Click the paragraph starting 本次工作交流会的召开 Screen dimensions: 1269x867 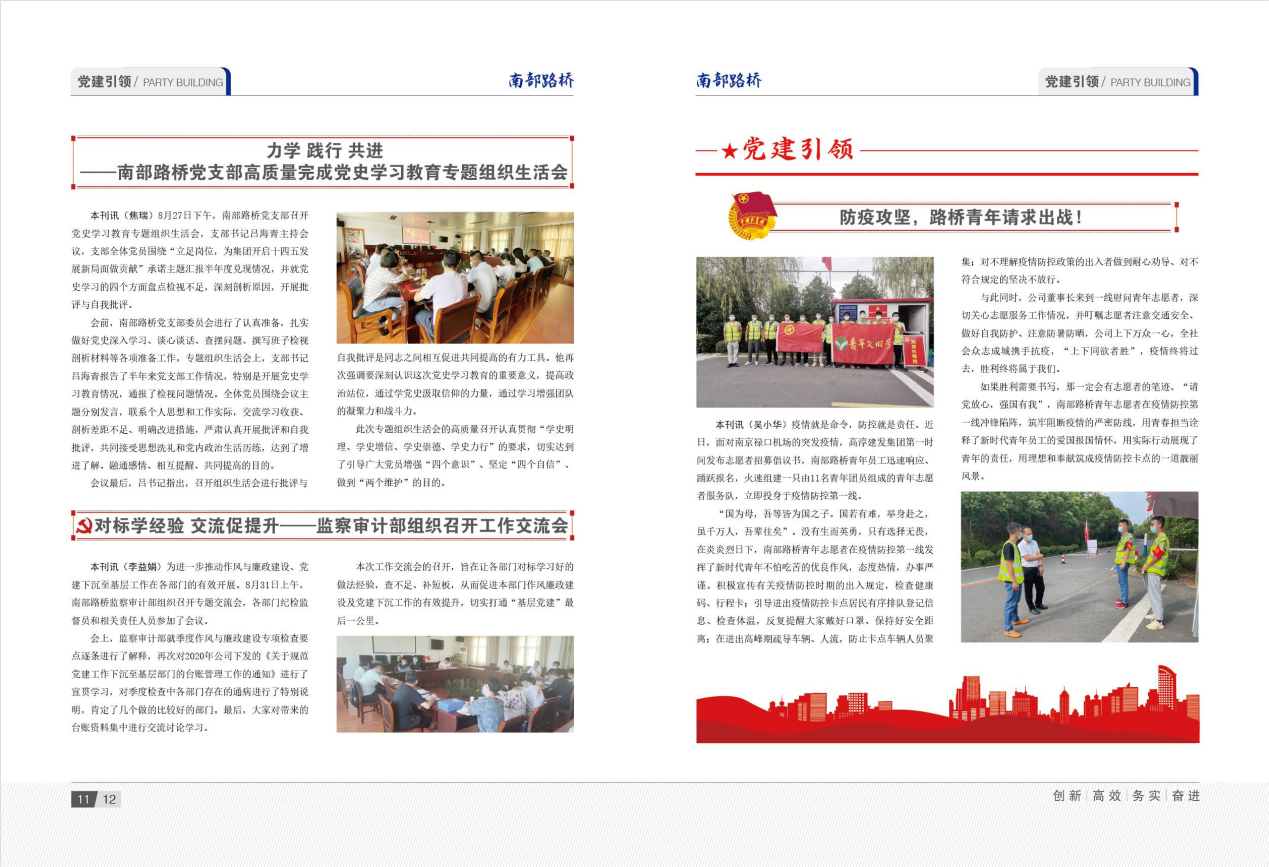[455, 593]
